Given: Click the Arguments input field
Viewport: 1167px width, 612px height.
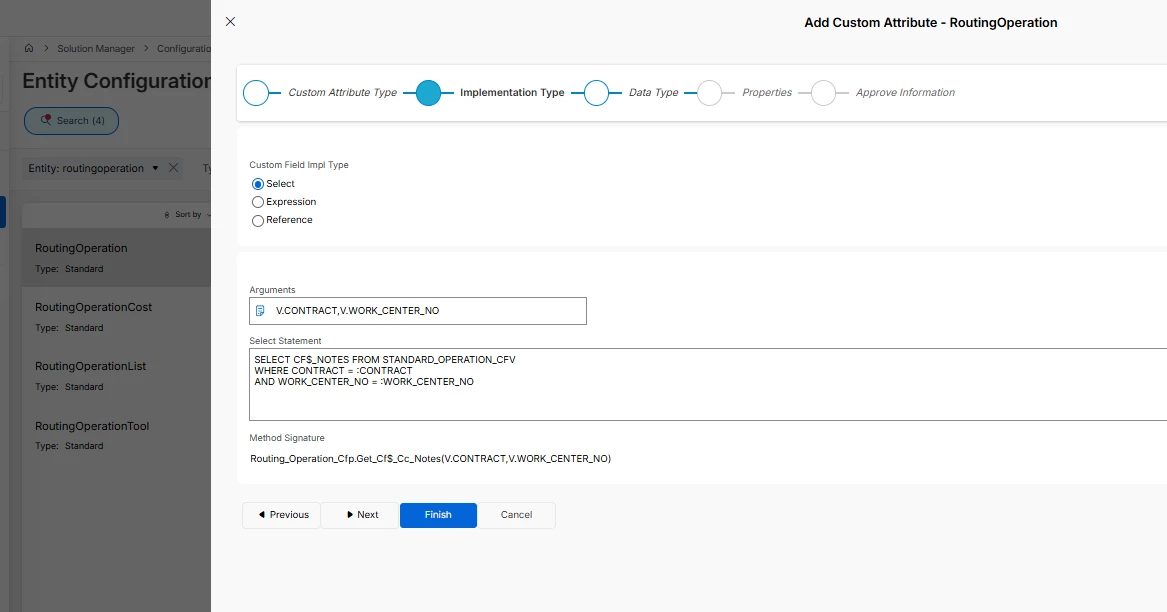Looking at the screenshot, I should [x=418, y=311].
